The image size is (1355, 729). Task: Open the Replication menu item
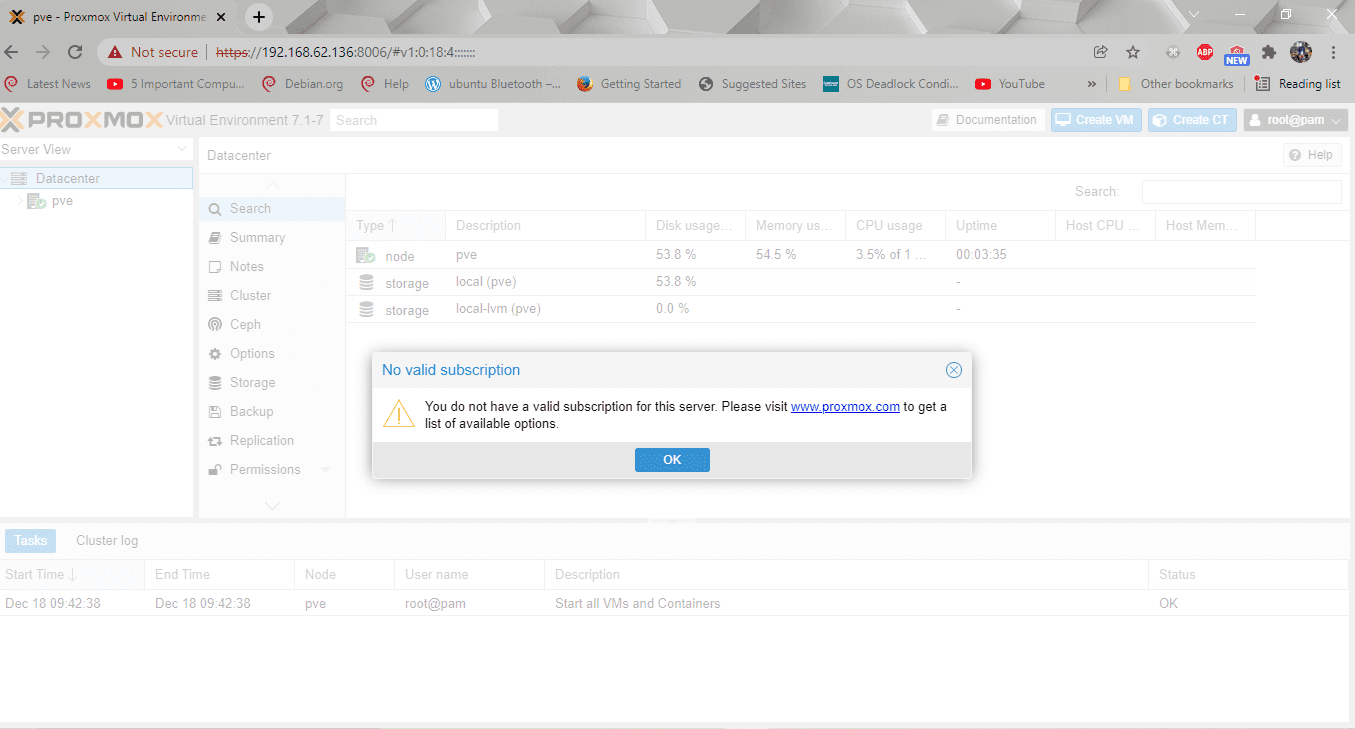point(272,440)
